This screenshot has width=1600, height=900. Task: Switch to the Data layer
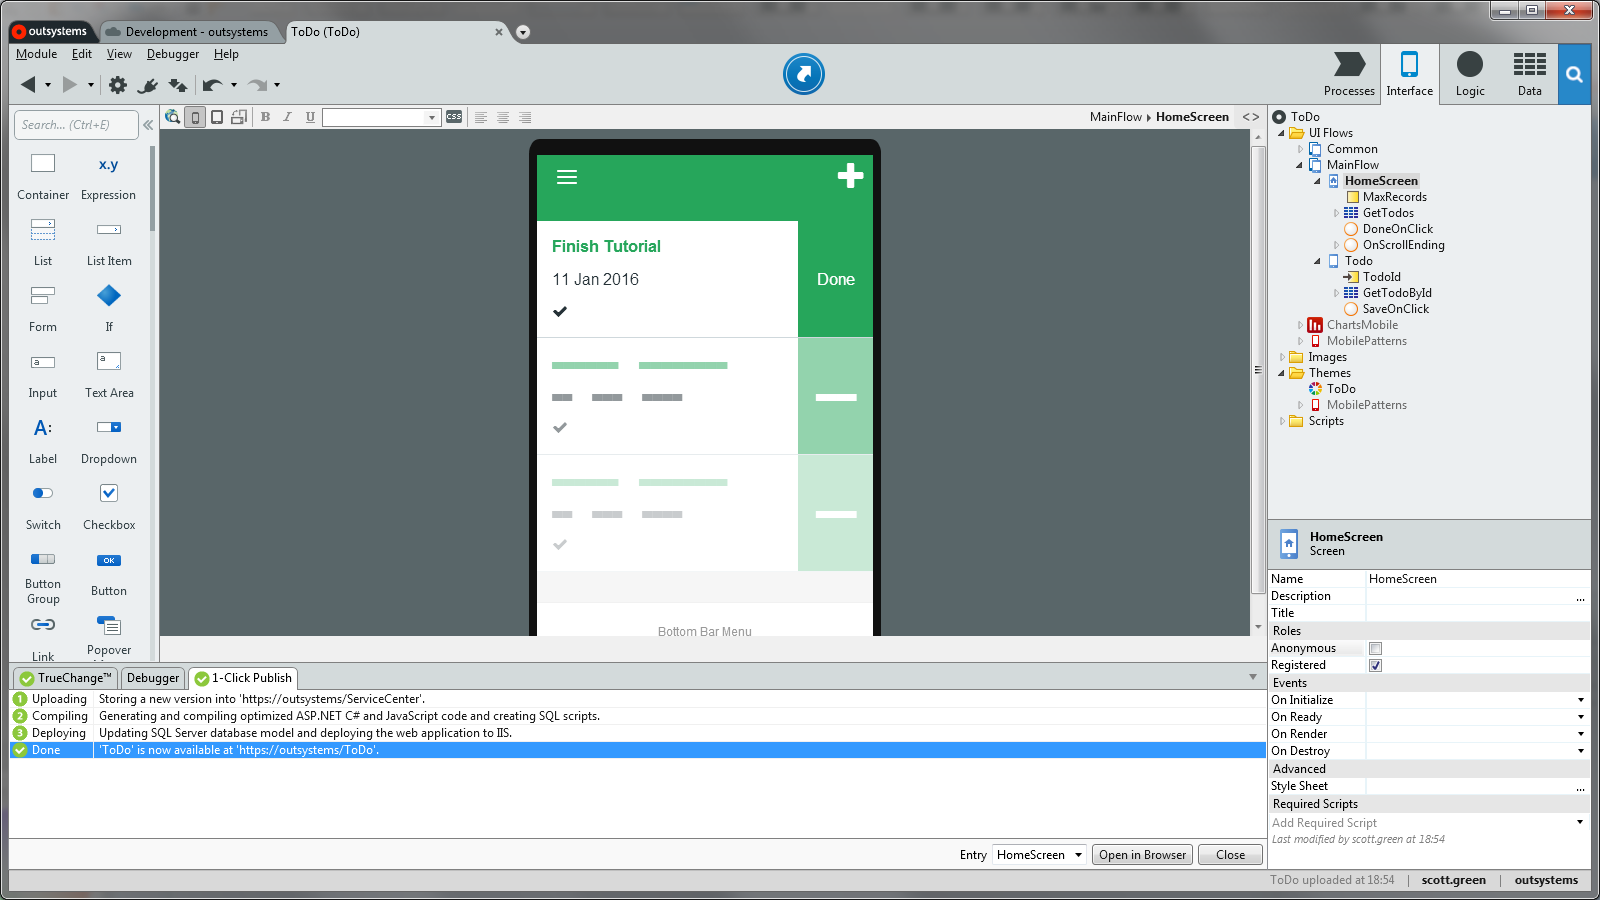(x=1529, y=74)
